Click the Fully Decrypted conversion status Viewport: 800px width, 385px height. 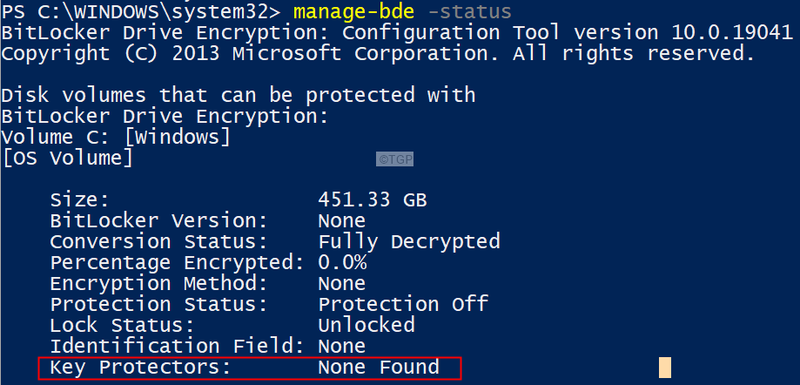[409, 242]
